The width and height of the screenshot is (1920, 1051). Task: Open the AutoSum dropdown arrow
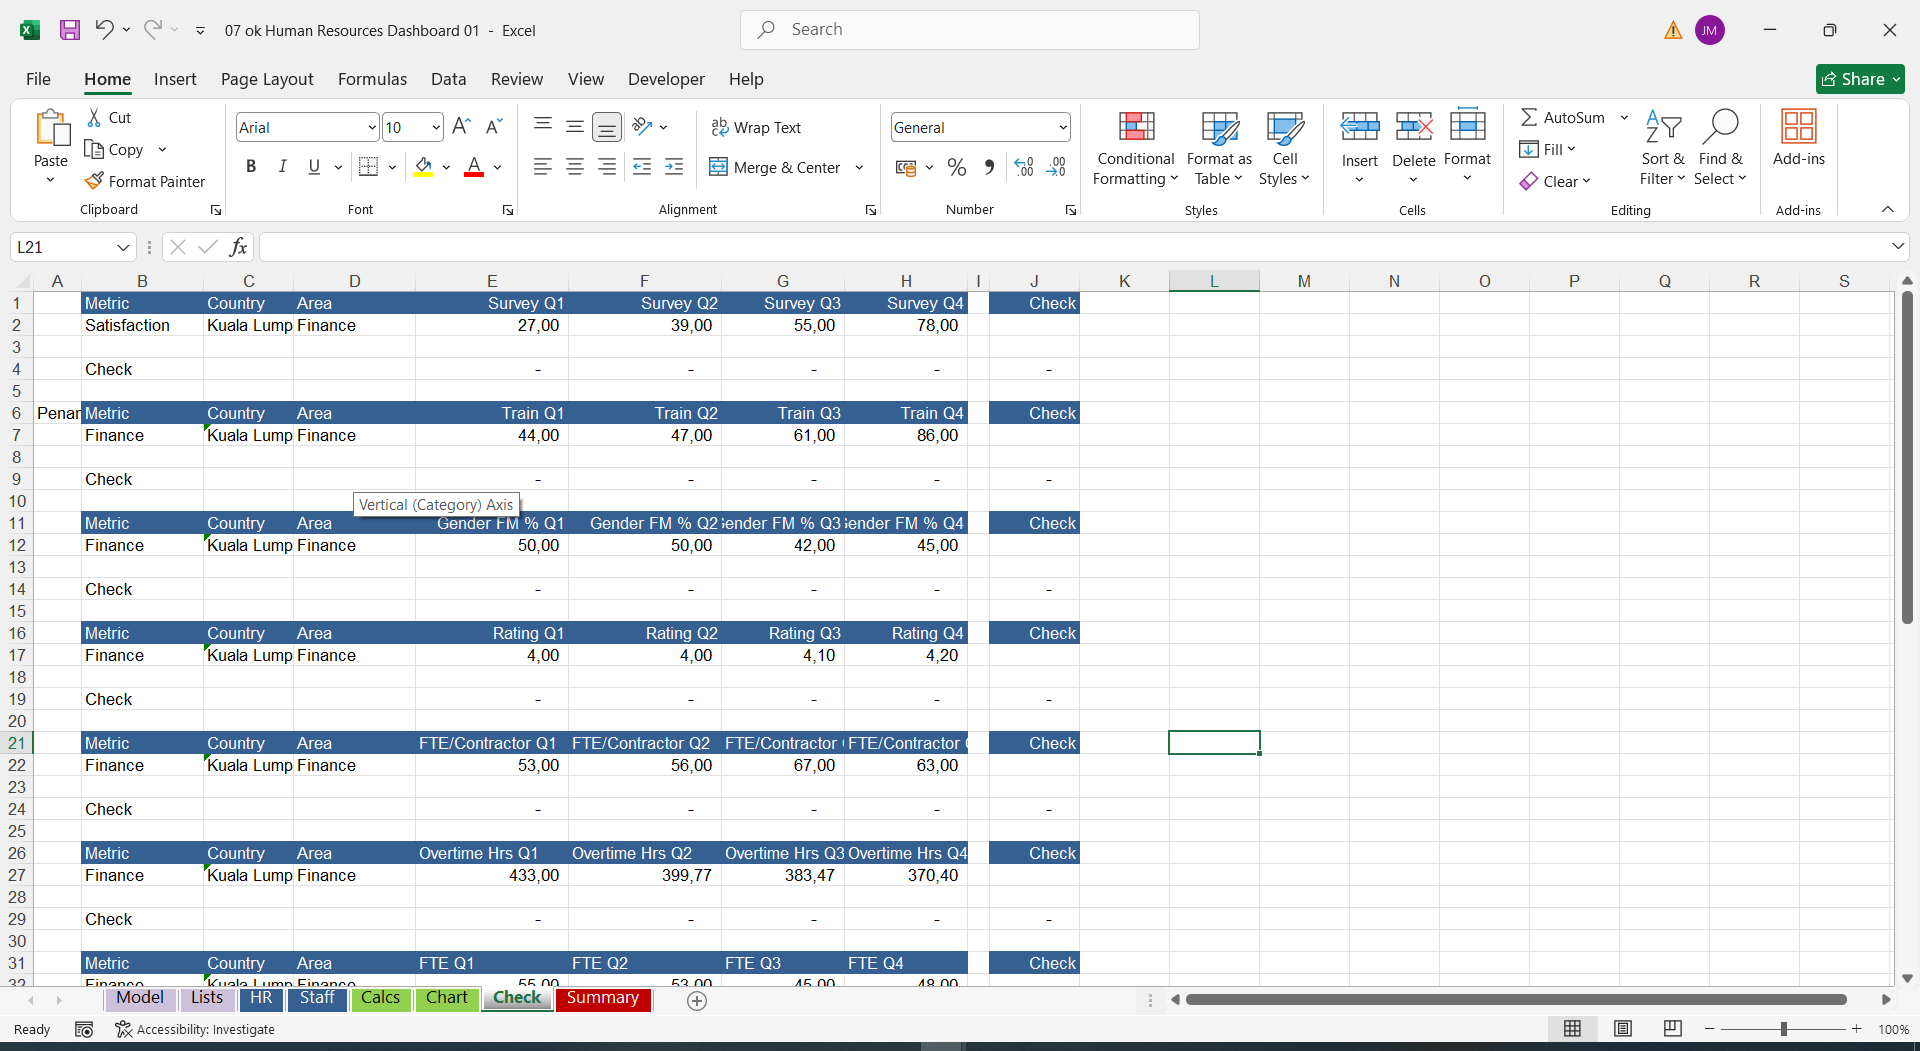tap(1624, 117)
